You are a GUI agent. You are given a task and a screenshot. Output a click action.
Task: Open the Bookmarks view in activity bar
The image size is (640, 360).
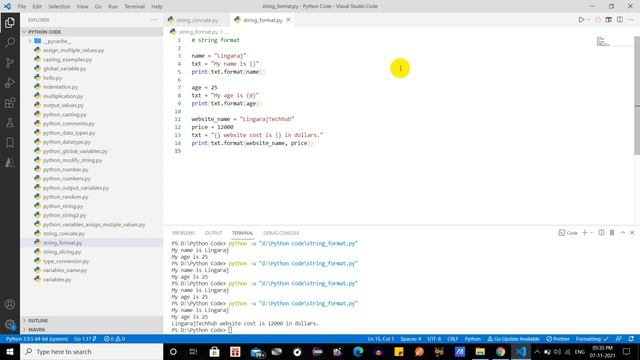pos(10,142)
